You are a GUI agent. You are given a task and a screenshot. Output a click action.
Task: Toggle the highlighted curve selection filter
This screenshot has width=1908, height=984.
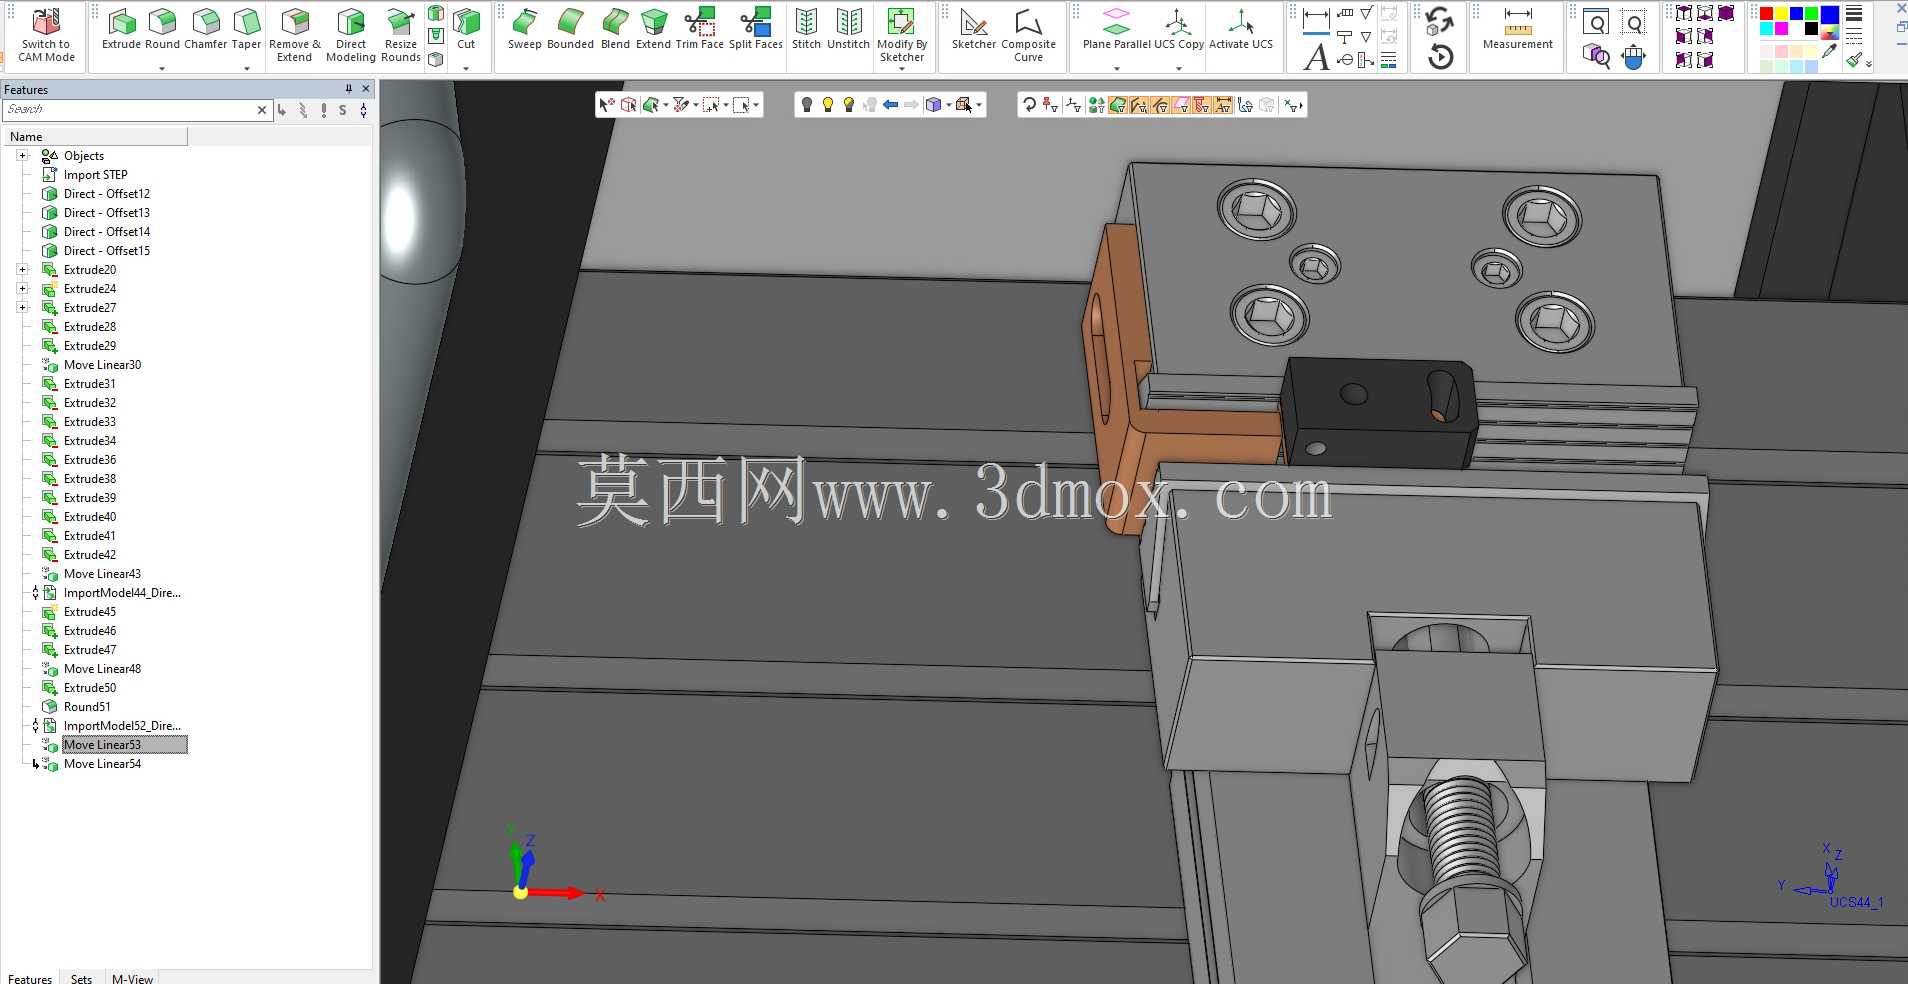(x=1160, y=104)
